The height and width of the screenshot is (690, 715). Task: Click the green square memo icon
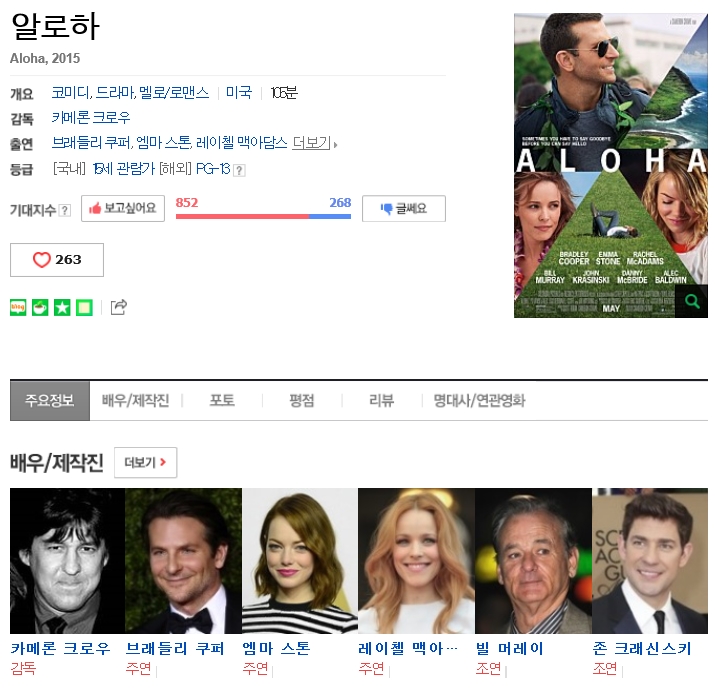(84, 307)
